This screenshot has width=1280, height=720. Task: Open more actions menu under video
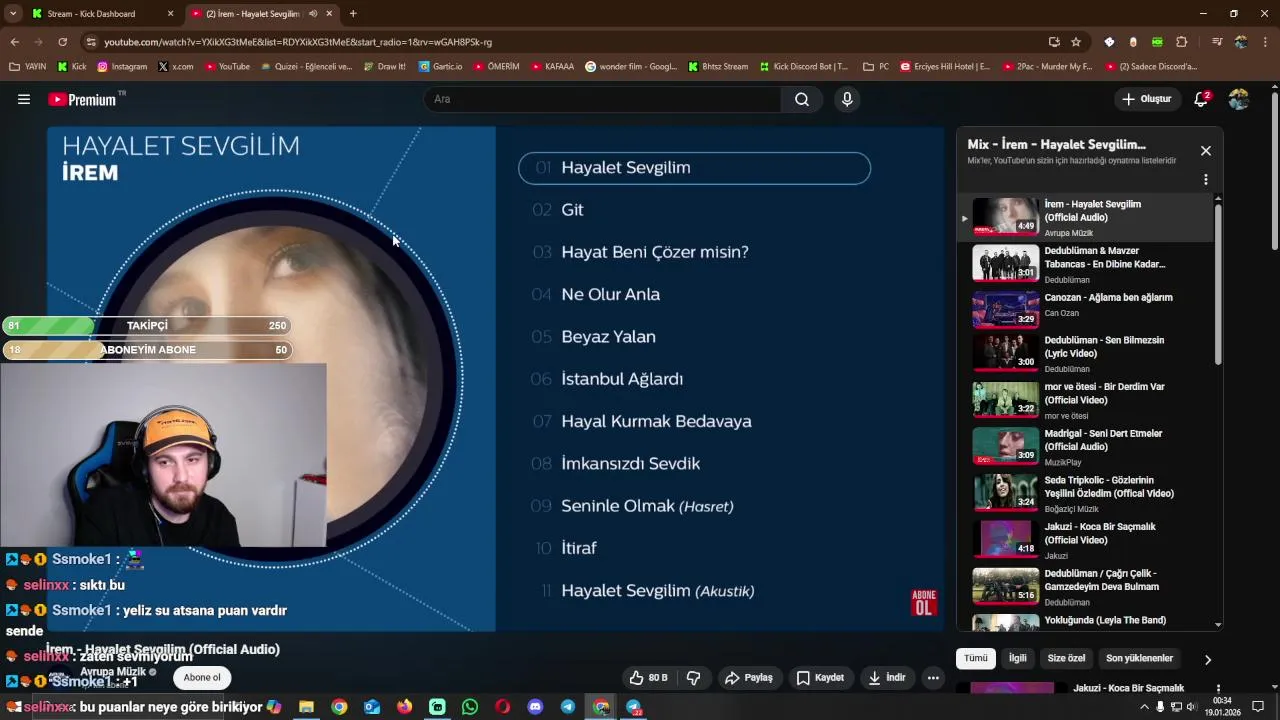933,677
